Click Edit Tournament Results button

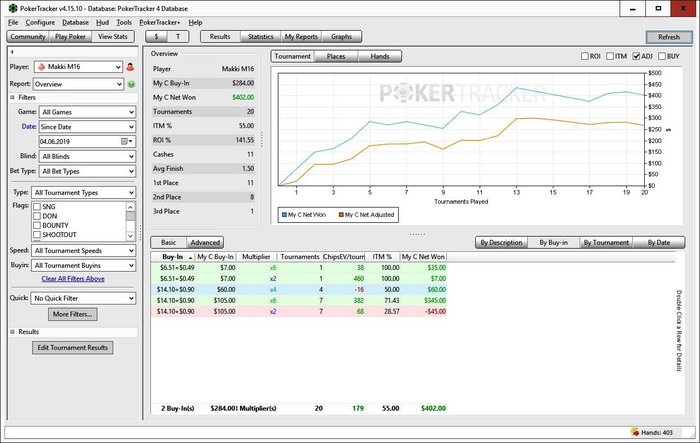coord(72,347)
